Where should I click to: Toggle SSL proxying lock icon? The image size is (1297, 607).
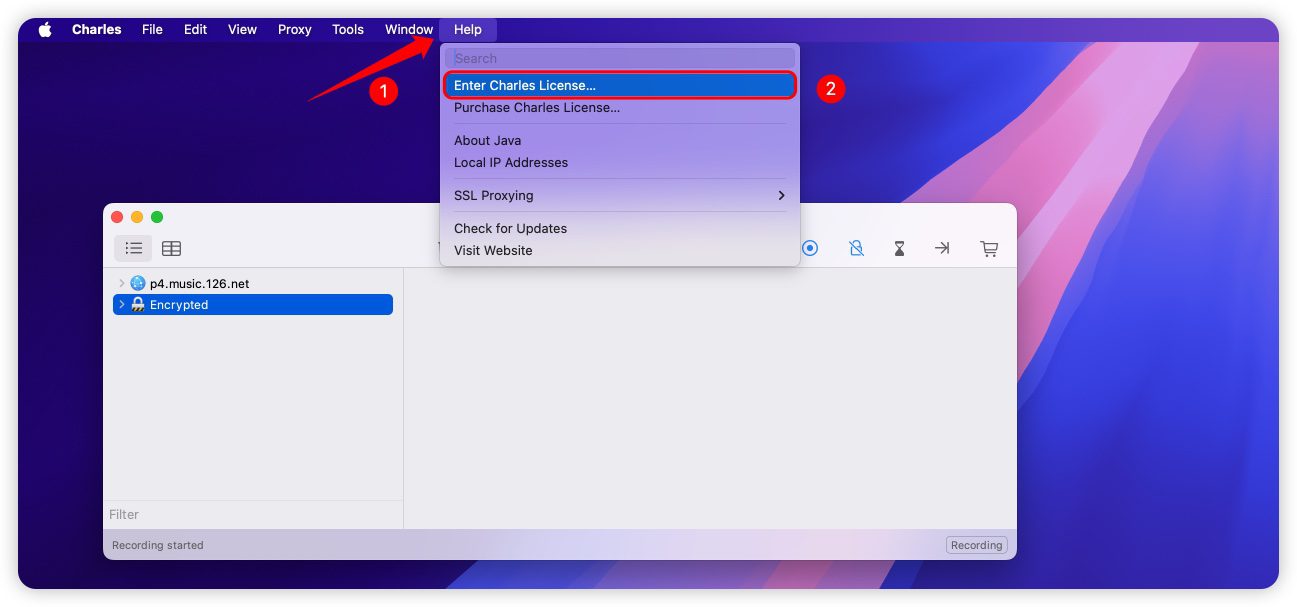tap(856, 248)
